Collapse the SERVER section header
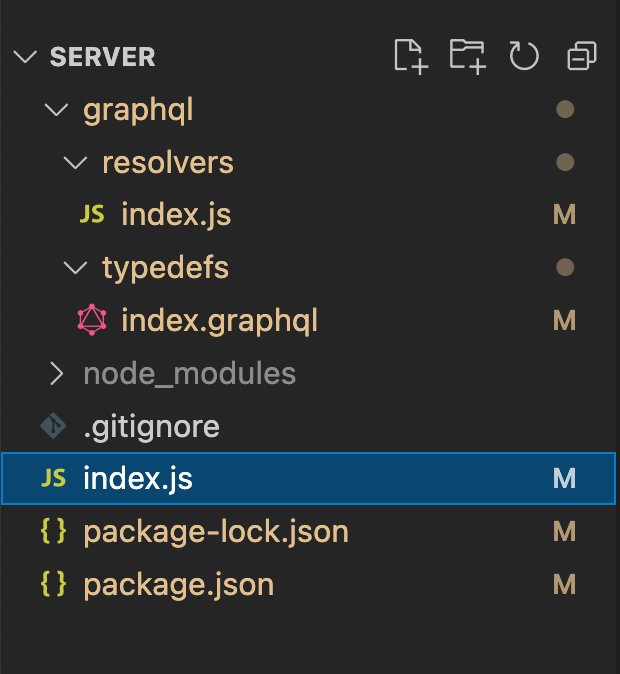This screenshot has width=620, height=674. pyautogui.click(x=25, y=57)
